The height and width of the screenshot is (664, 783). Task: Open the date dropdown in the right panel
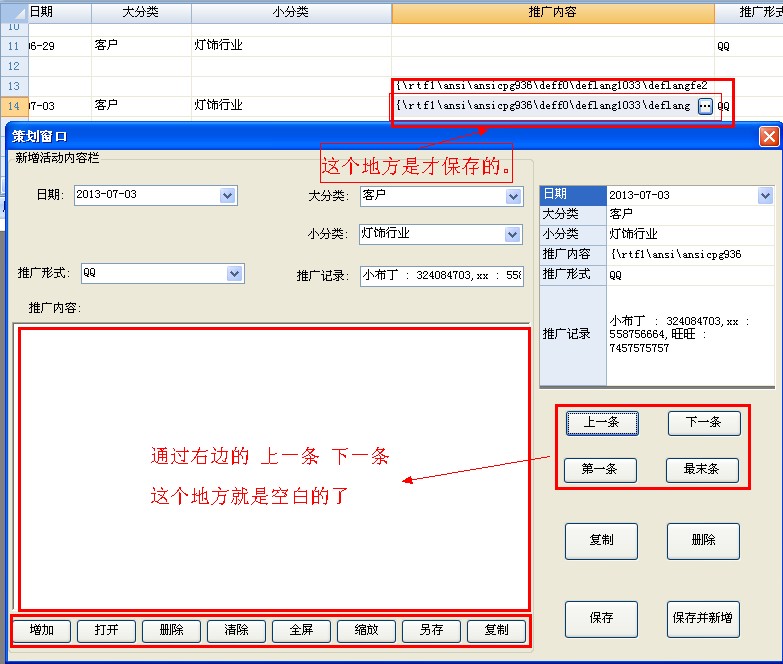(765, 196)
